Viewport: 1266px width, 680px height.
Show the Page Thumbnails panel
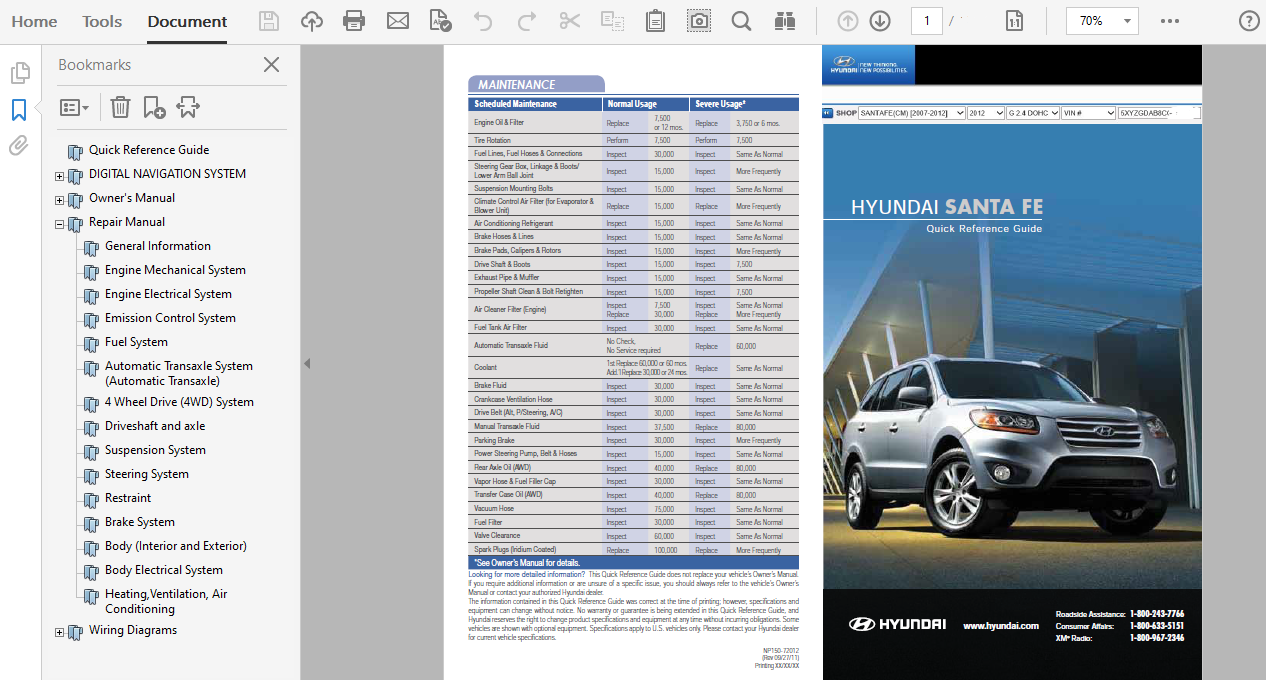19,73
